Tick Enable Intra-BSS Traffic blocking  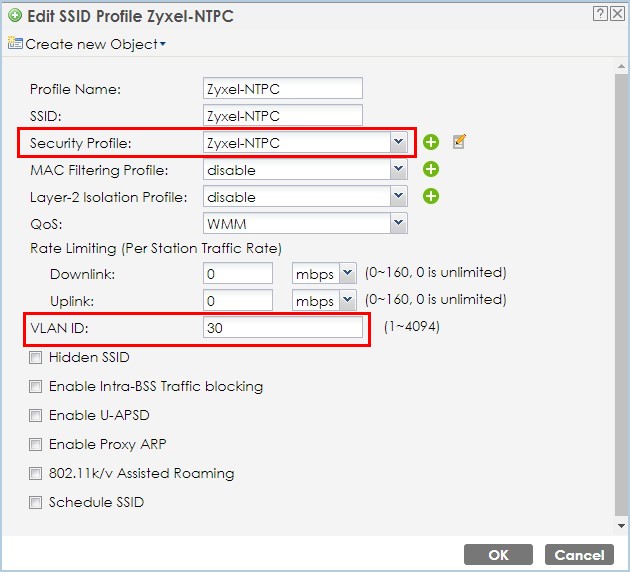click(x=35, y=386)
